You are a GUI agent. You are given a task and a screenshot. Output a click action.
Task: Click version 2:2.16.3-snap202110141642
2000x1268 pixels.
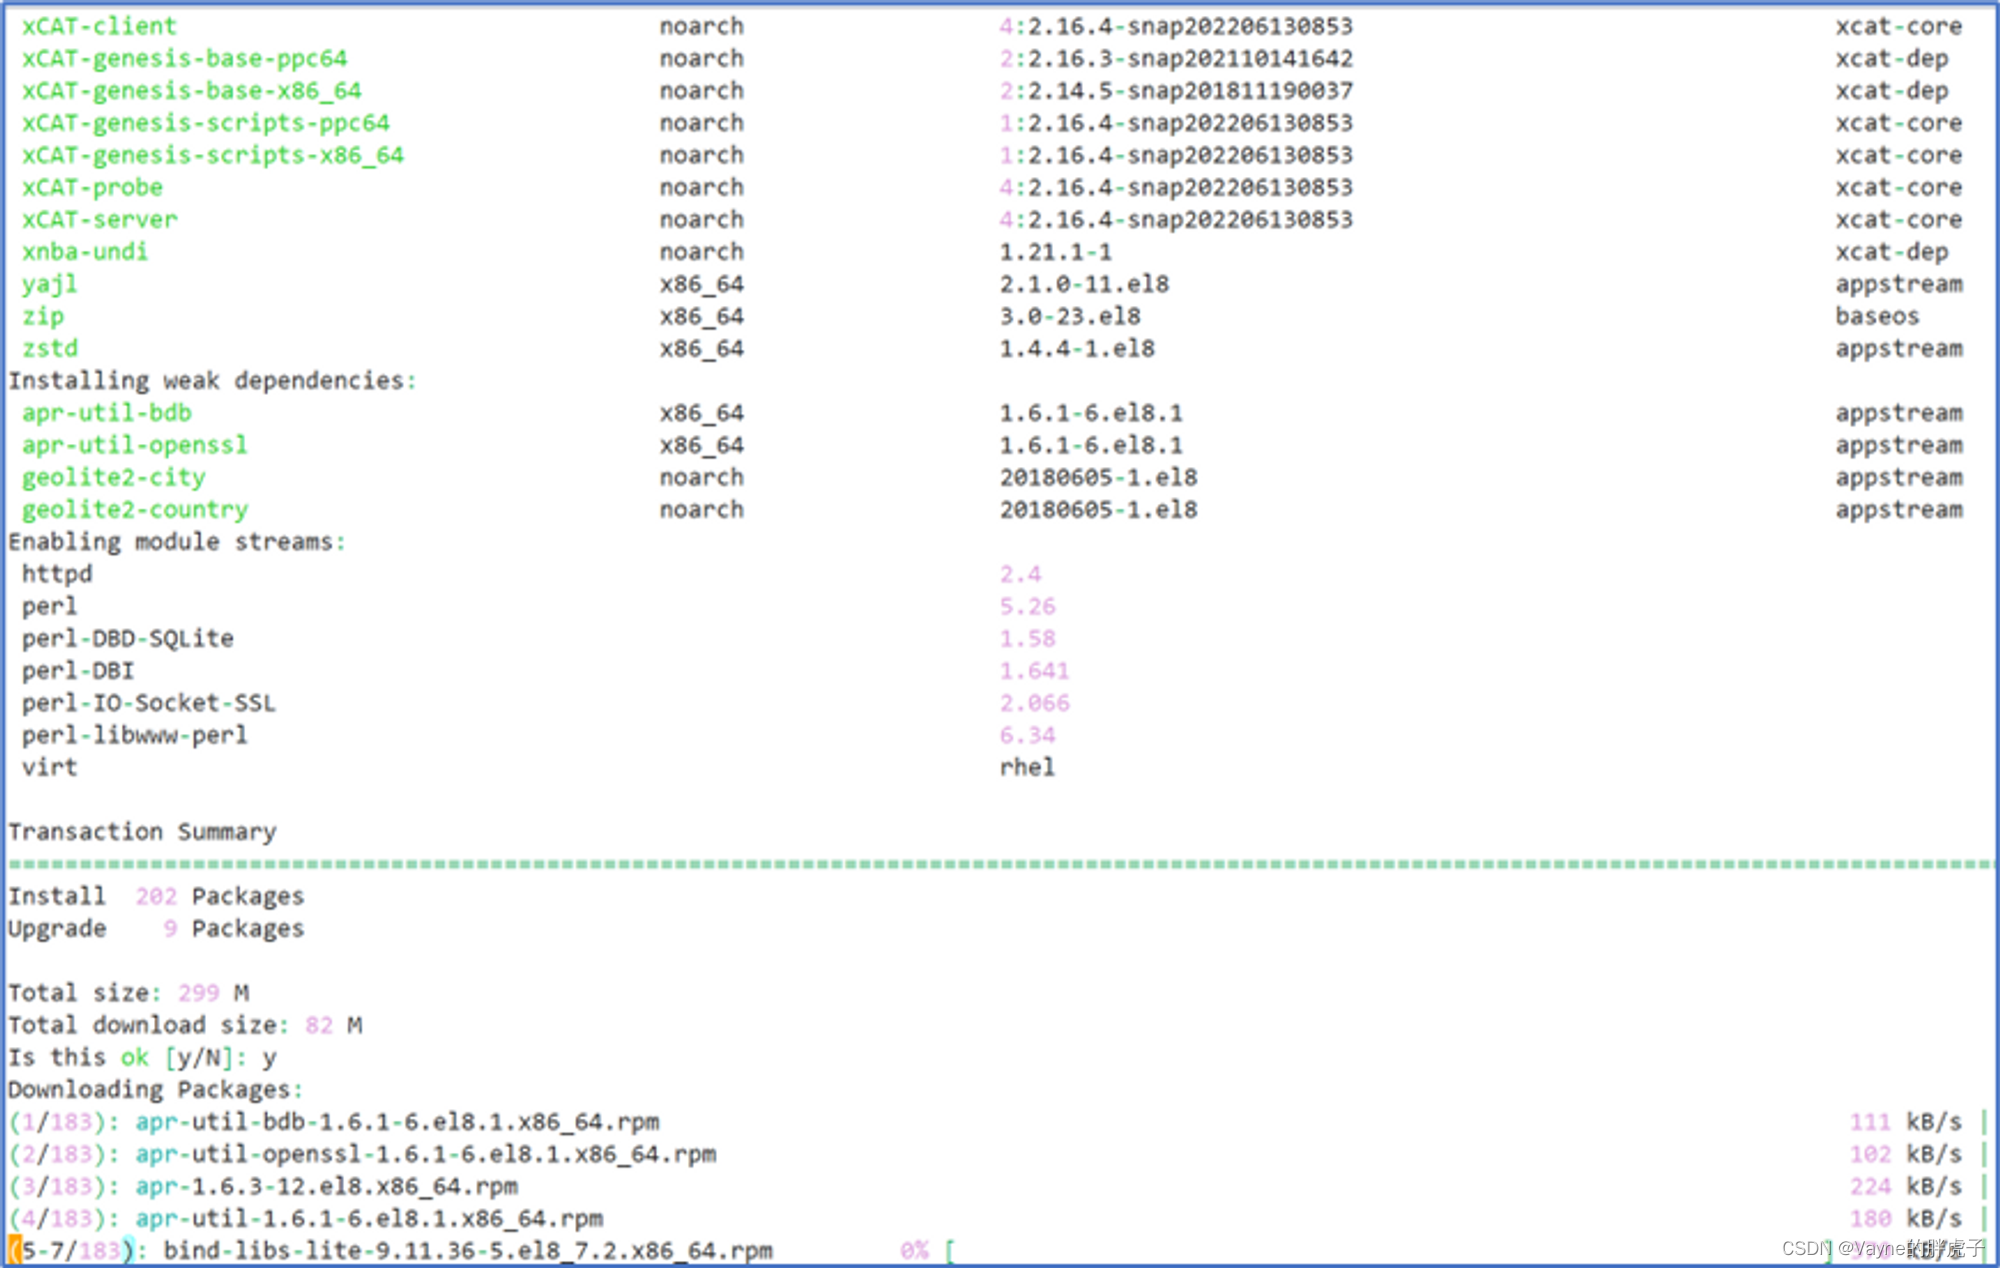point(1177,58)
